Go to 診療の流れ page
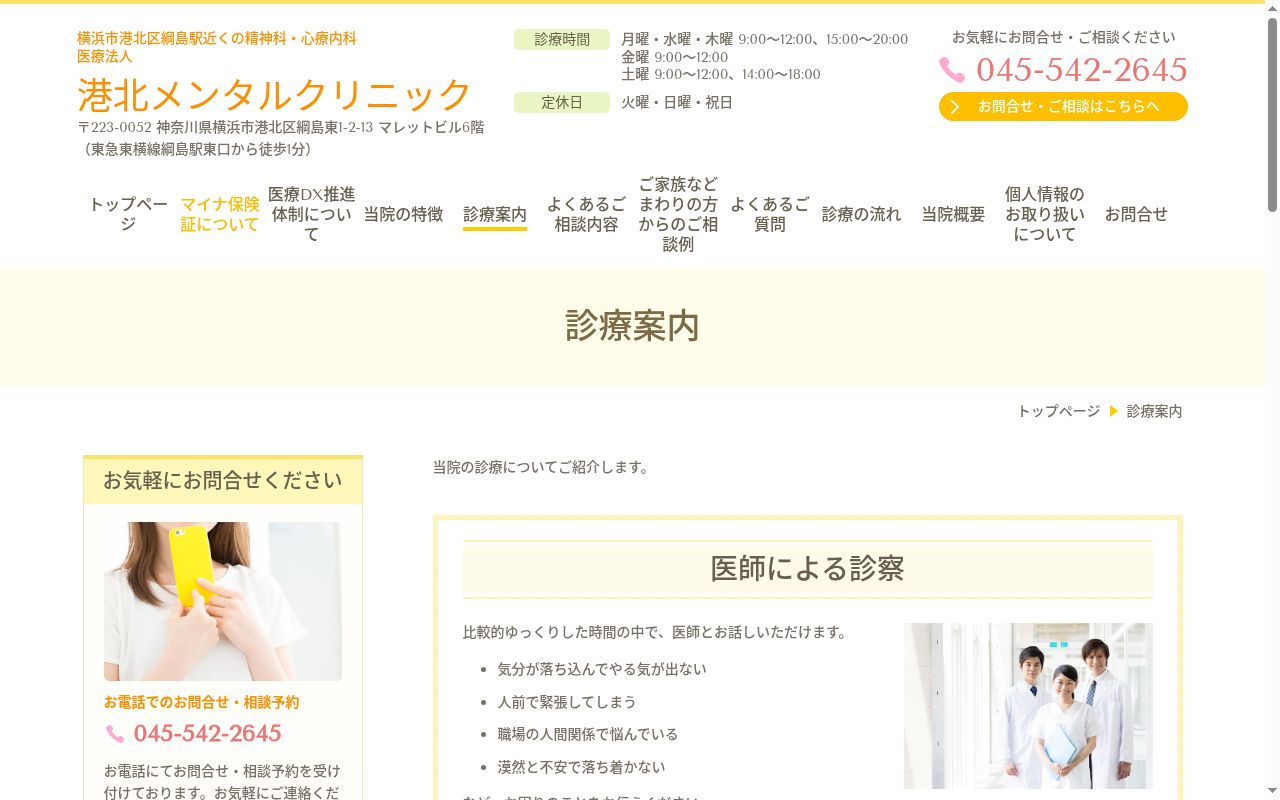1280x800 pixels. coord(861,214)
